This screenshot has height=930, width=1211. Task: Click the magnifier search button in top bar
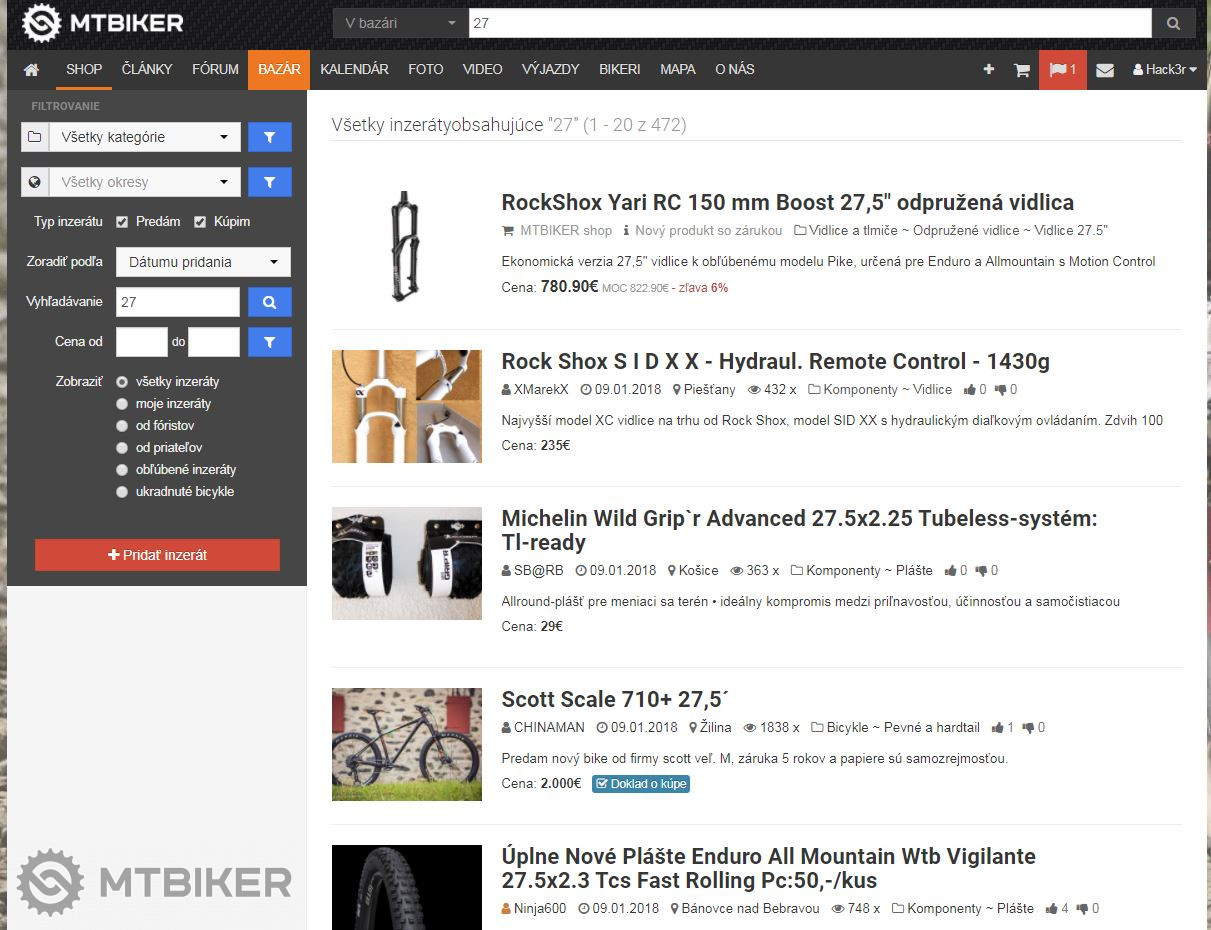1173,23
